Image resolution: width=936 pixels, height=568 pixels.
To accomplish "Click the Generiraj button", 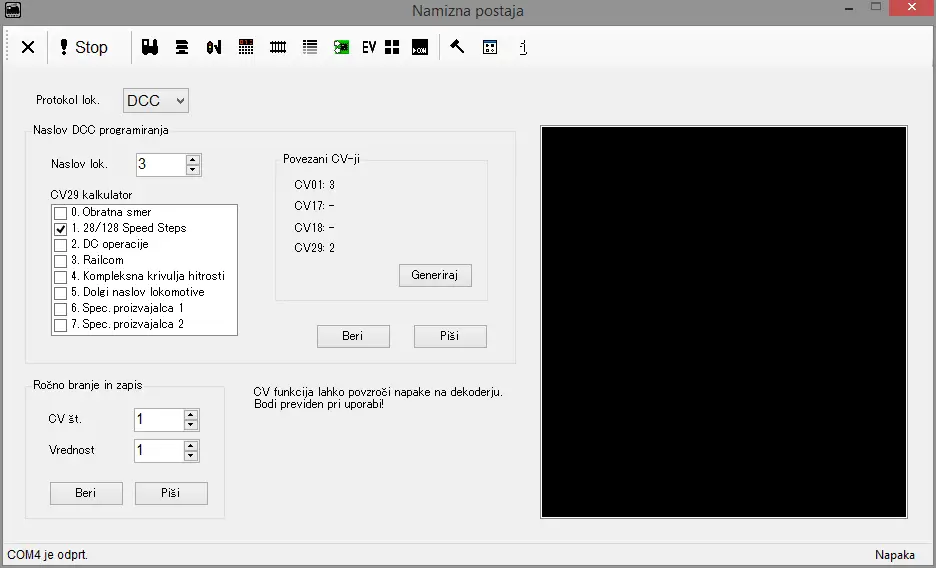I will coord(434,275).
